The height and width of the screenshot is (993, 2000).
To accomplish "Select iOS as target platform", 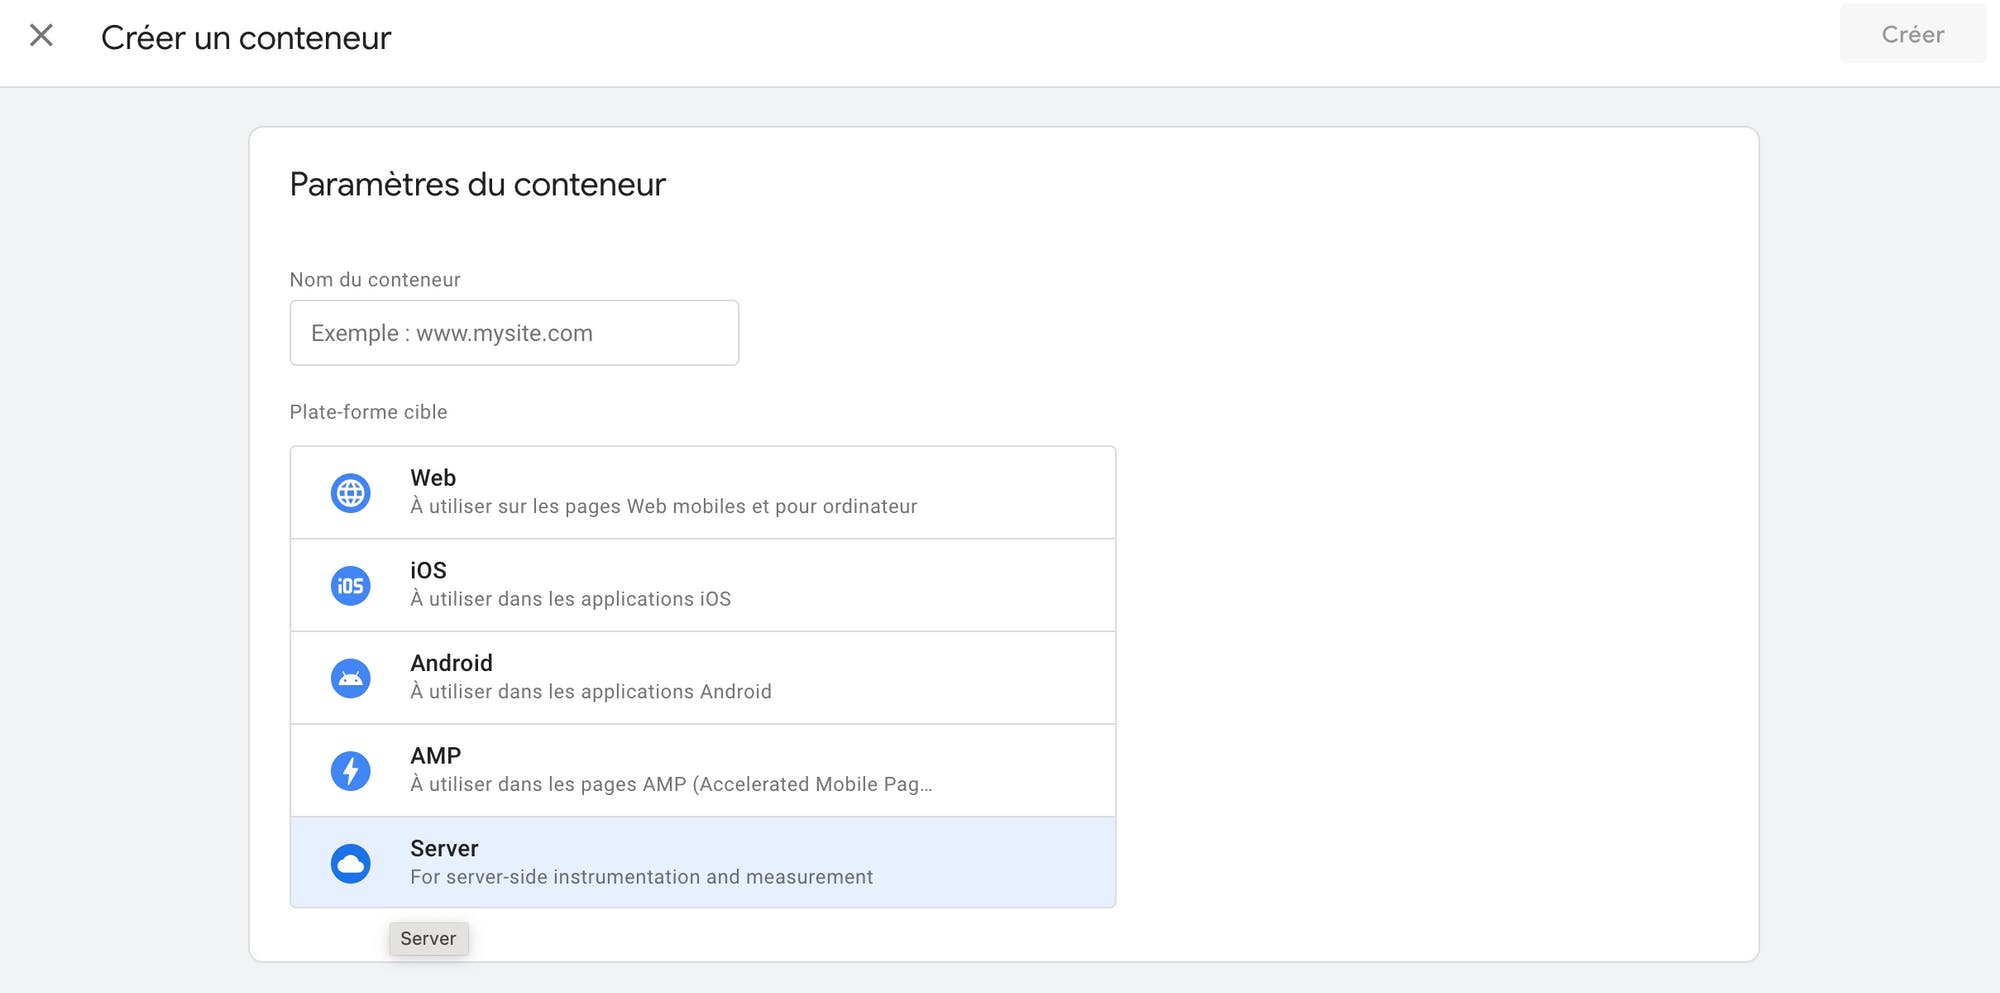I will click(x=703, y=585).
